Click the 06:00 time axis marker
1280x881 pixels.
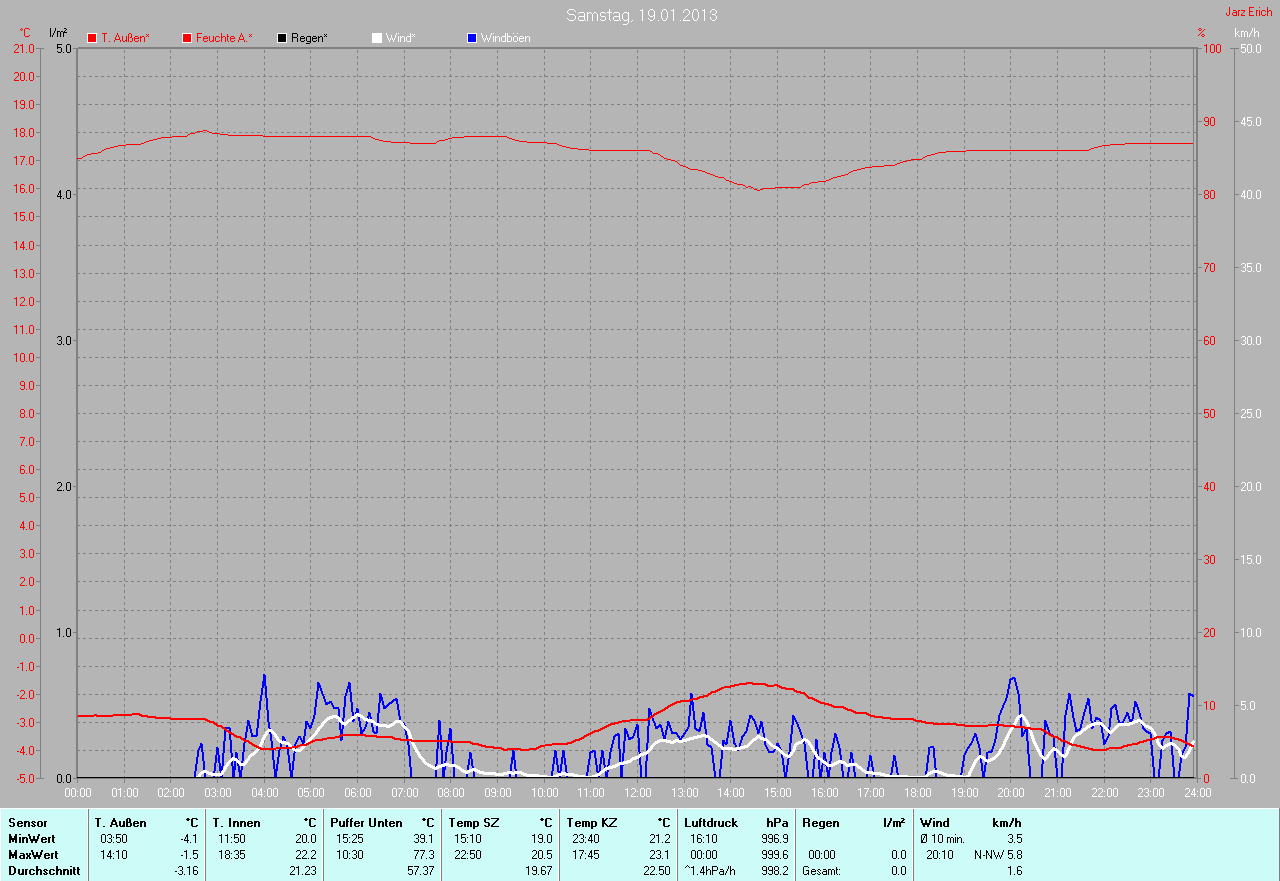pyautogui.click(x=357, y=792)
